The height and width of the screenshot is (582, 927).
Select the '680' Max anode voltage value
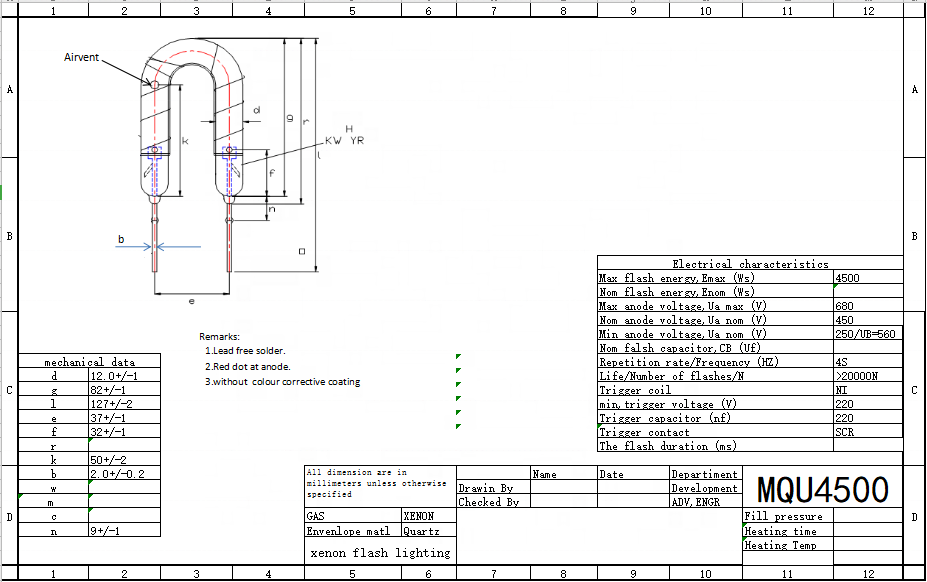(x=868, y=305)
